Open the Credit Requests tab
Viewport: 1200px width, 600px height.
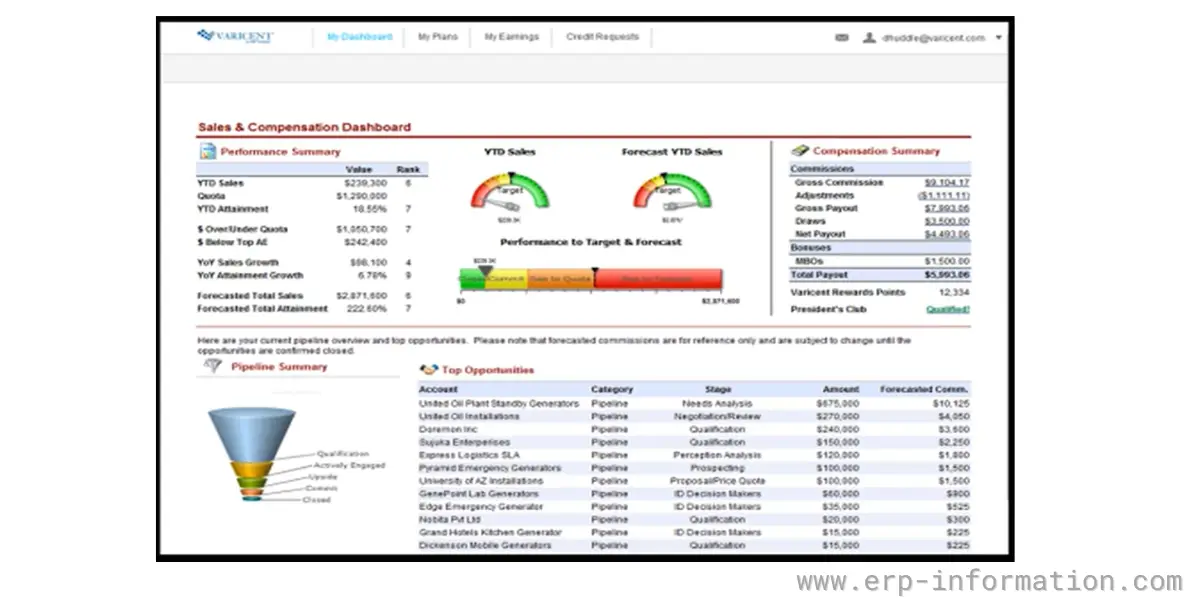click(x=602, y=37)
